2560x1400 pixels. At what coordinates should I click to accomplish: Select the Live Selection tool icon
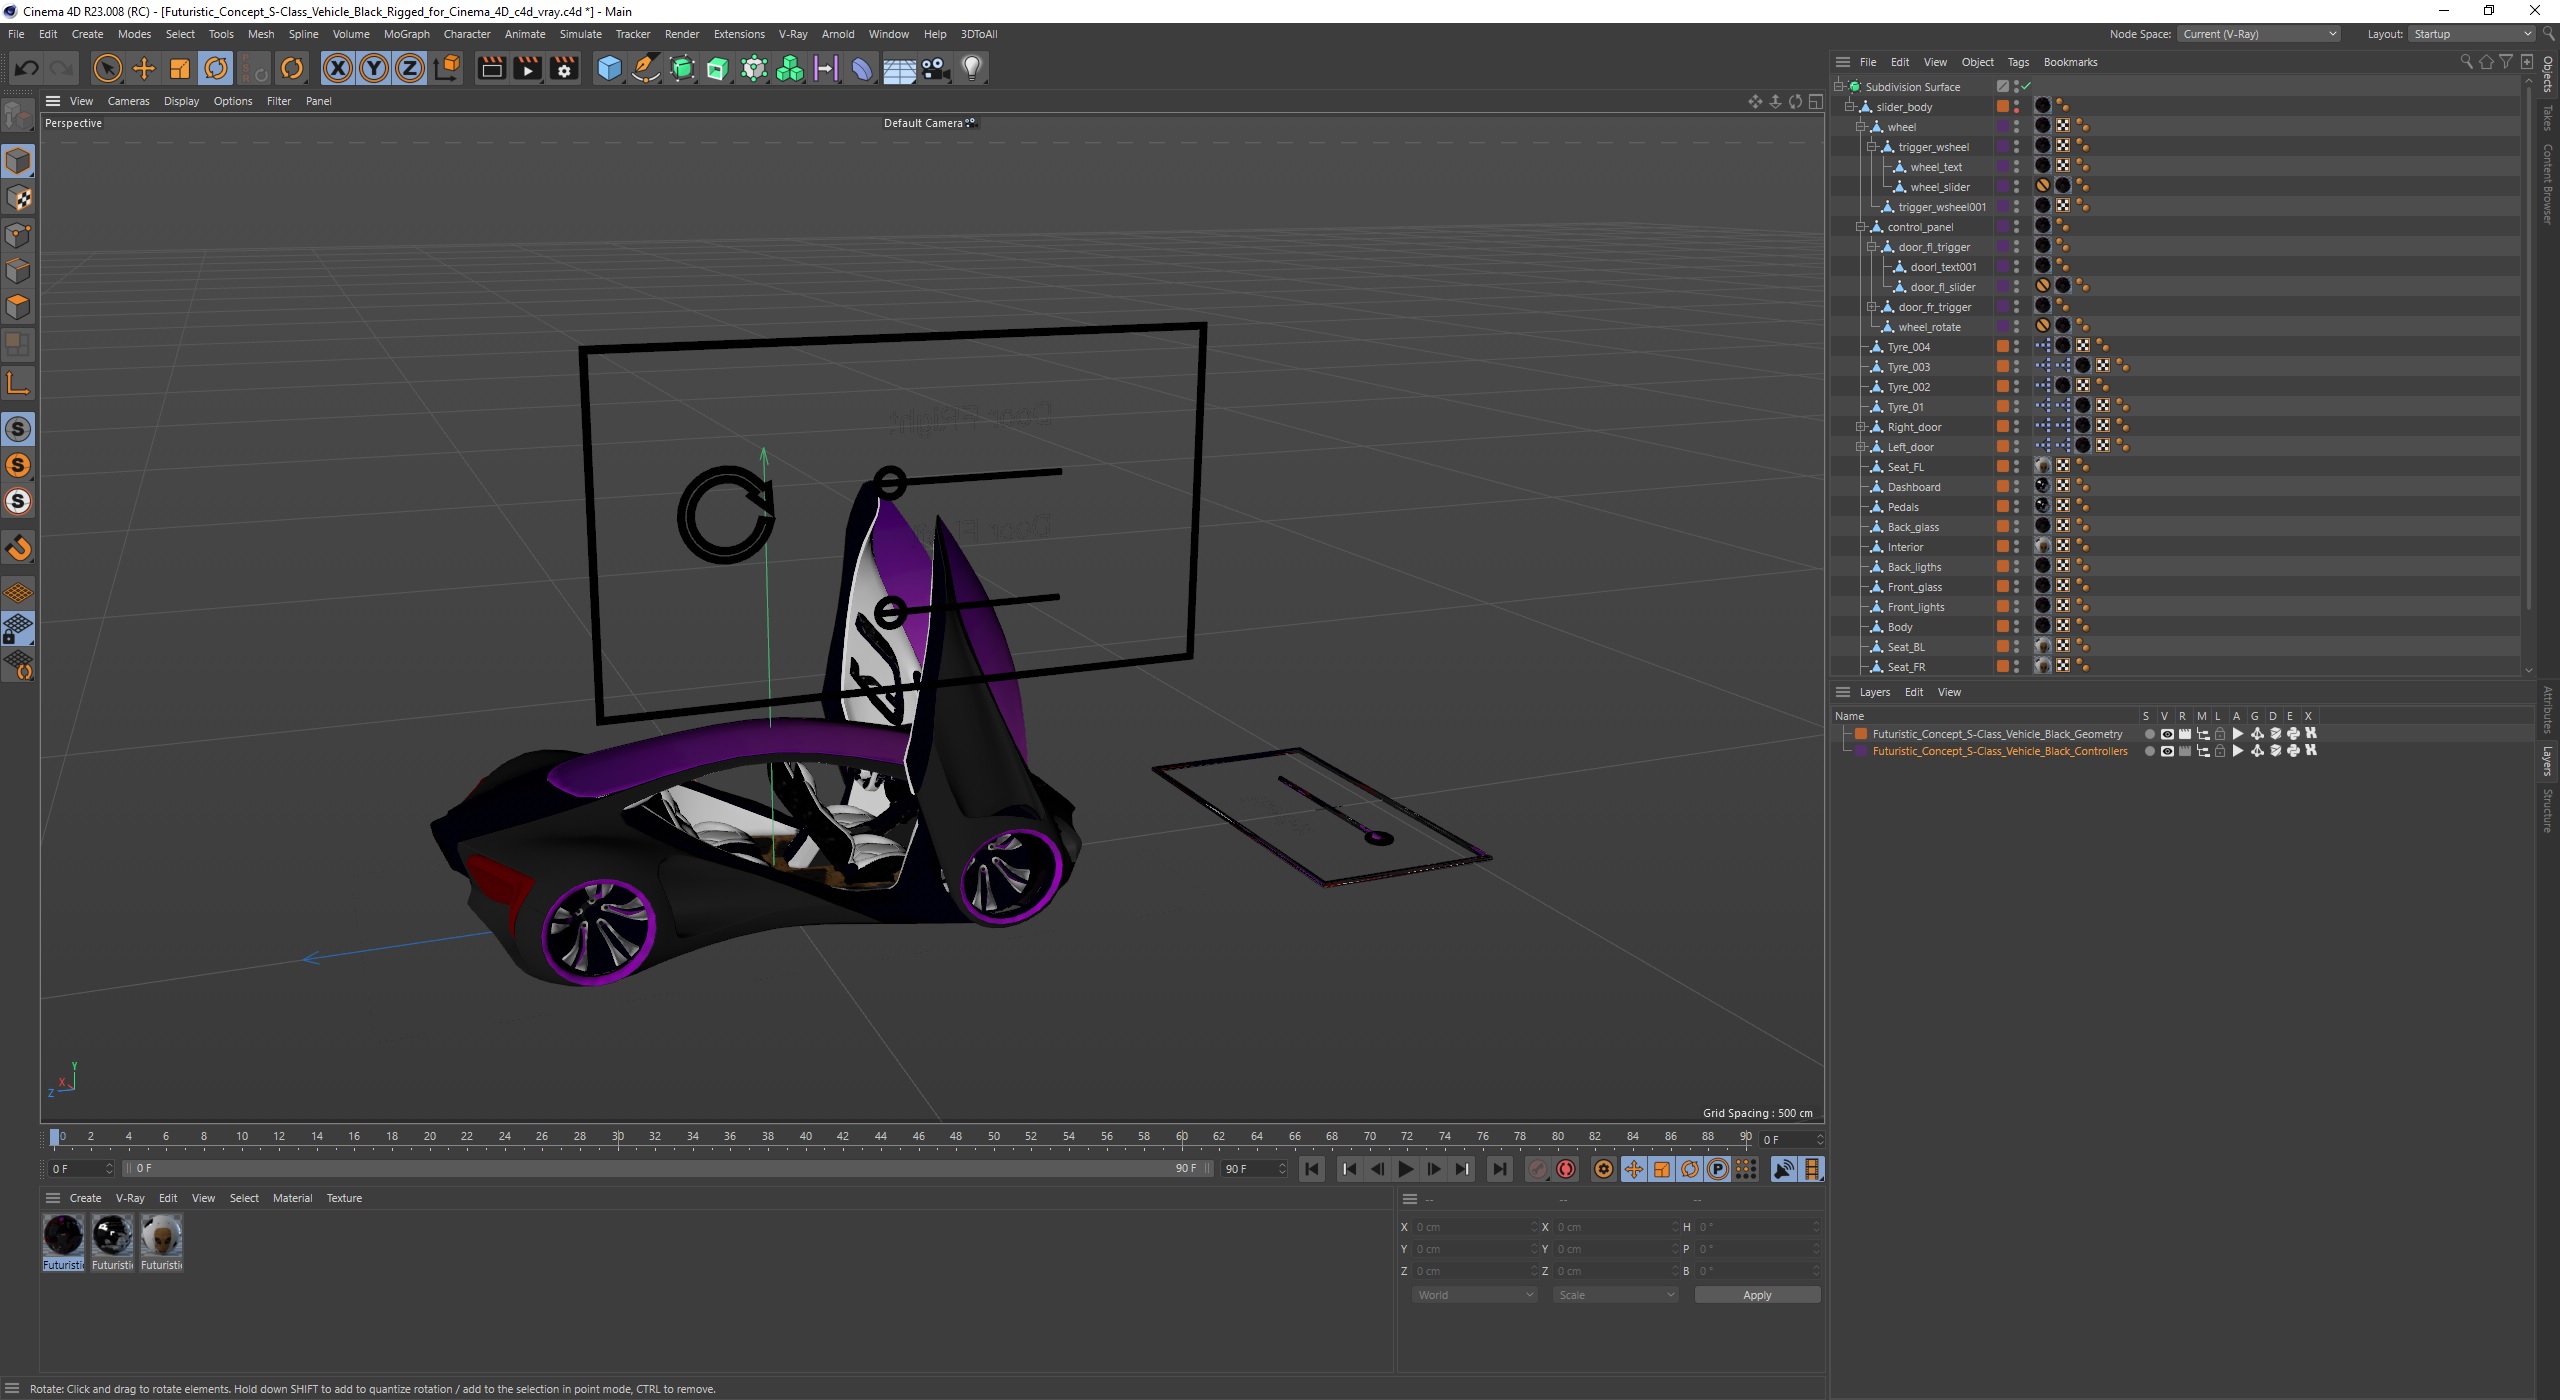pyautogui.click(x=109, y=67)
